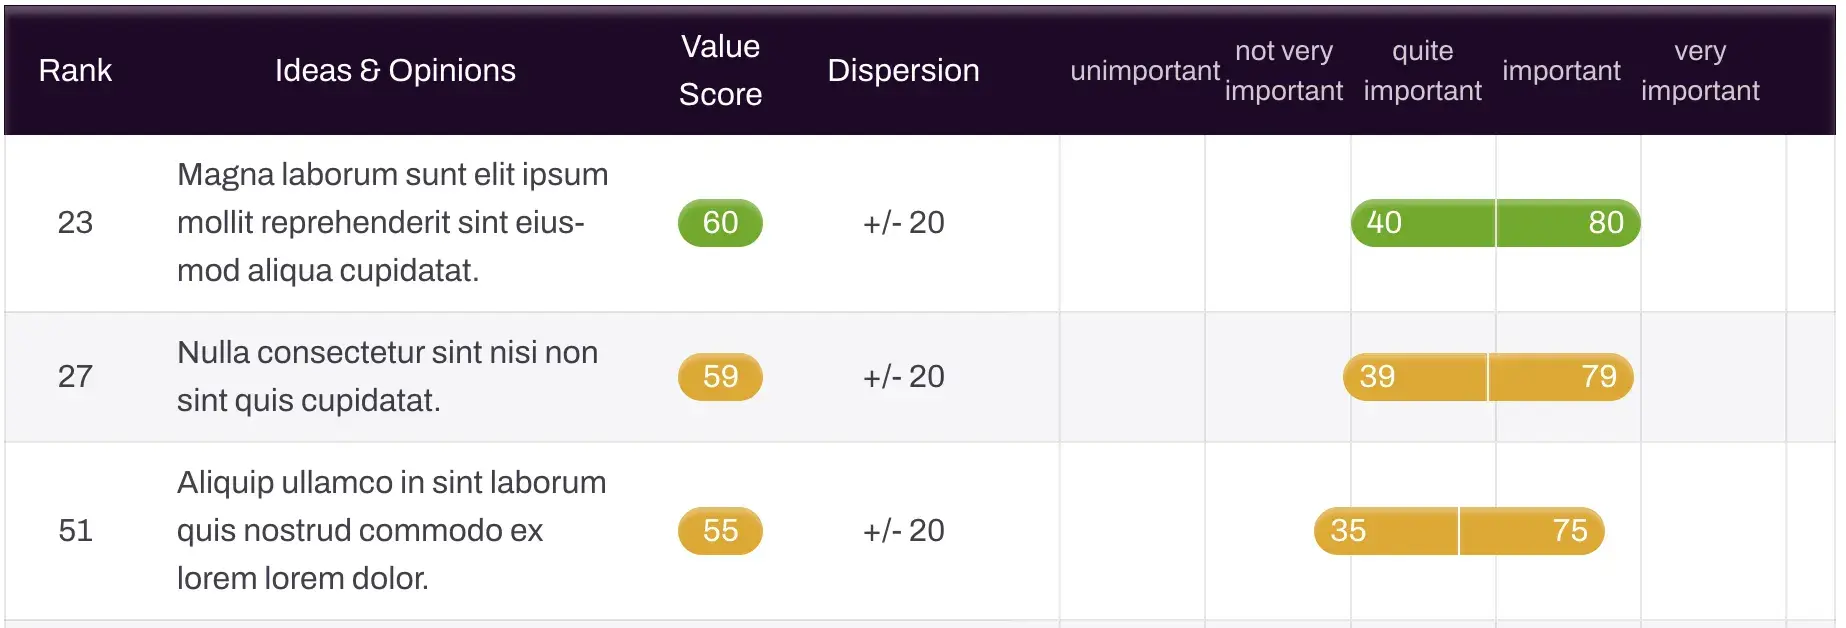The image size is (1846, 628).
Task: Click the Rank column header
Action: (75, 70)
